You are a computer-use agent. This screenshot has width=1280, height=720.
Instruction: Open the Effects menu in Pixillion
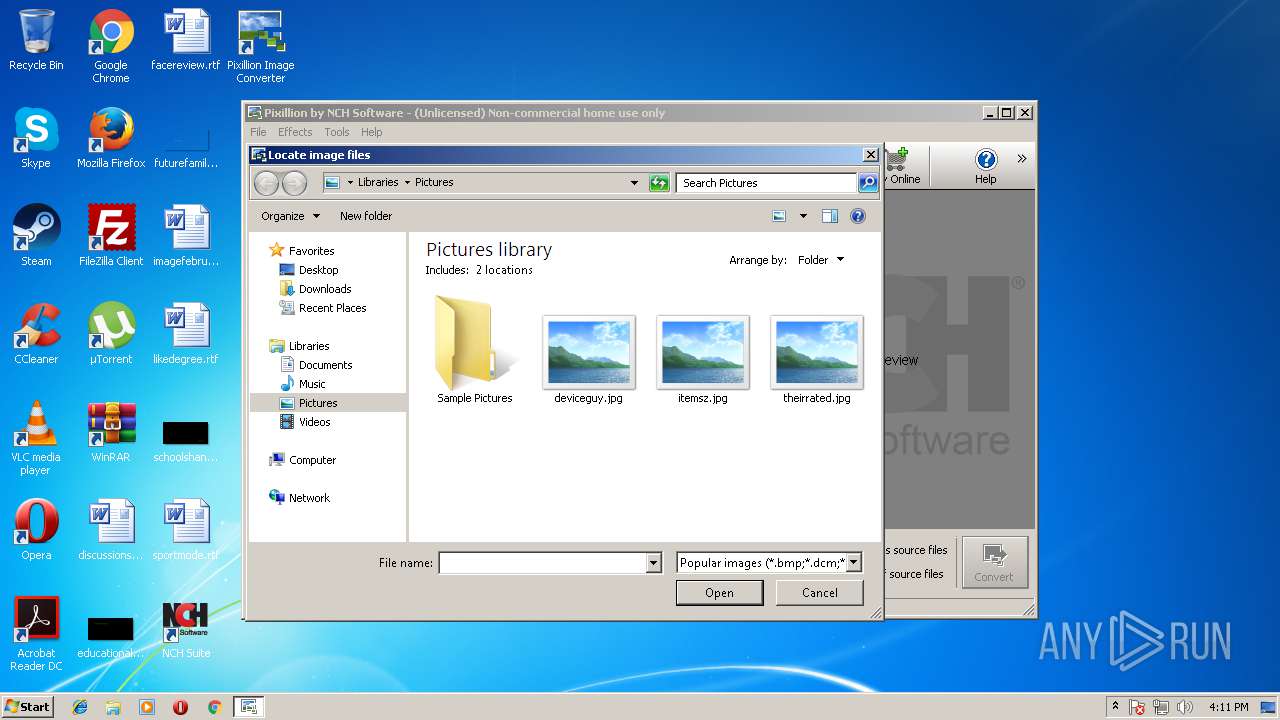[295, 132]
